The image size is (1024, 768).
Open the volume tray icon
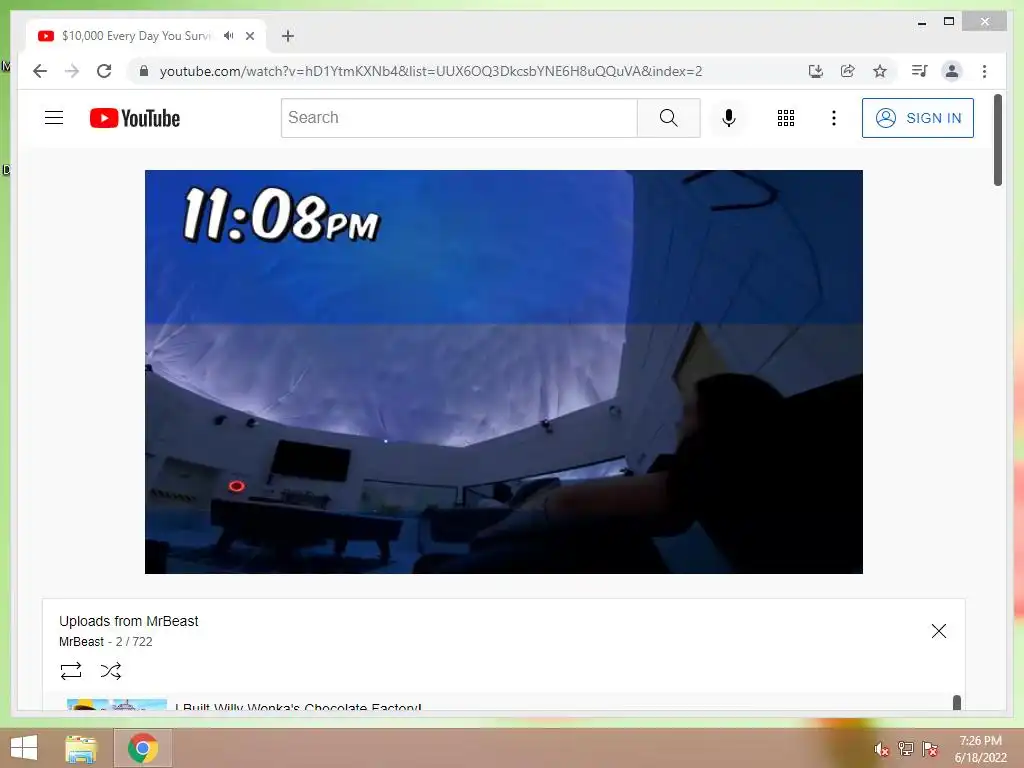882,749
